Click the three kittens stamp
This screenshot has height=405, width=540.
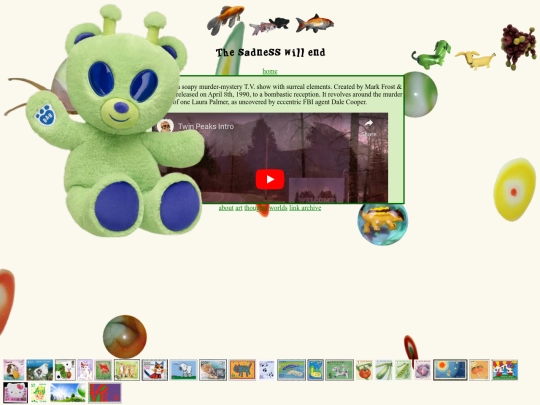click(x=127, y=370)
